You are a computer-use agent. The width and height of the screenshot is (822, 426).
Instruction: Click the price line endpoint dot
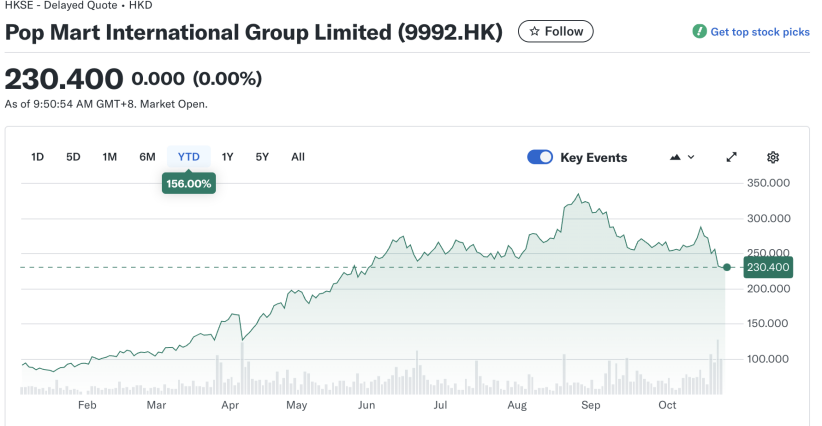click(727, 267)
